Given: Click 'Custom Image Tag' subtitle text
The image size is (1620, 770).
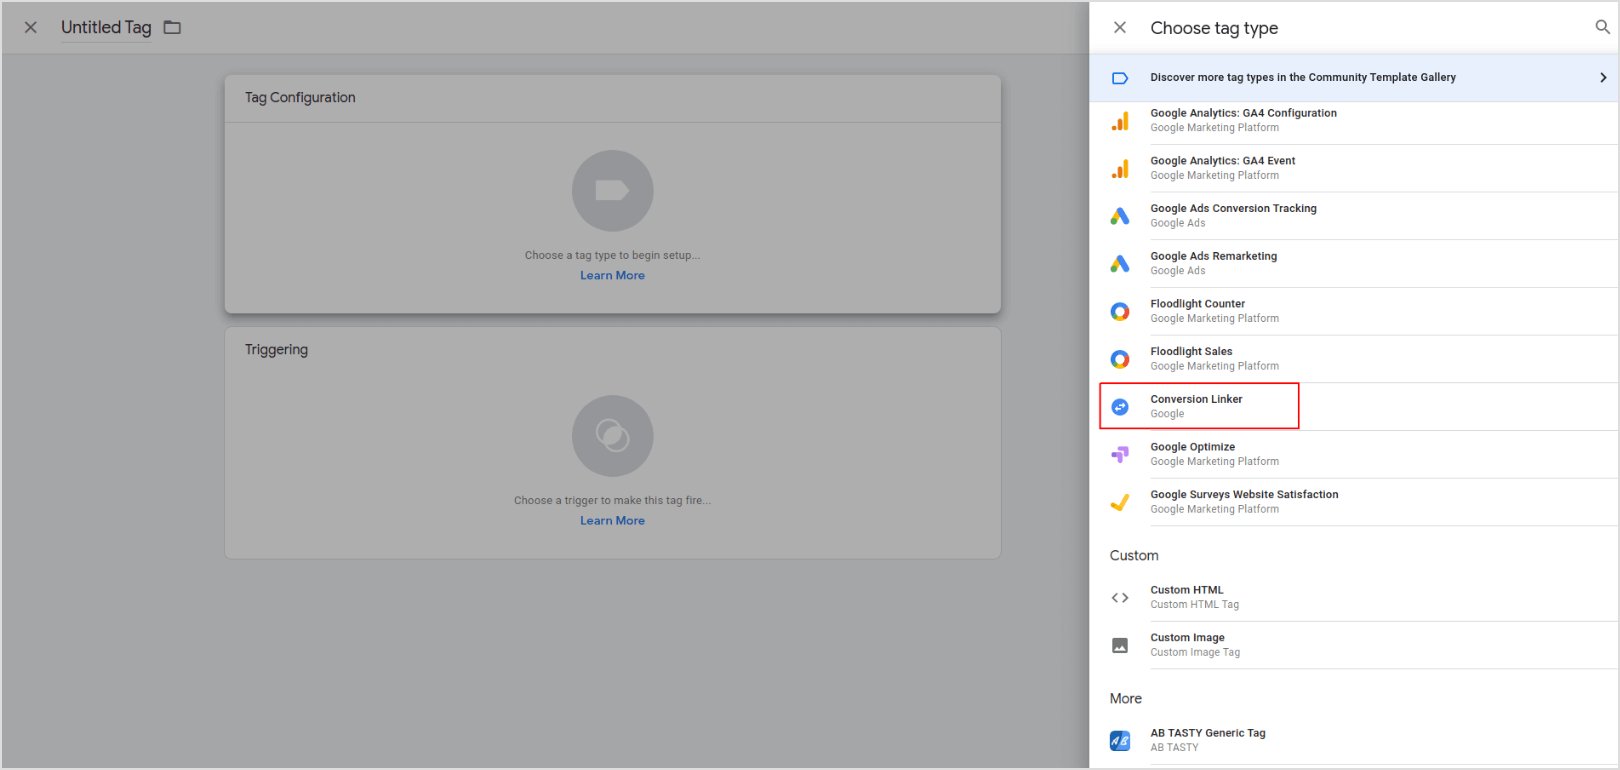Looking at the screenshot, I should [x=1195, y=653].
